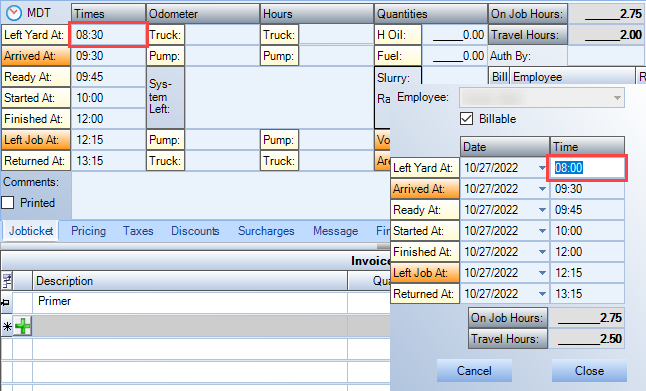The width and height of the screenshot is (646, 391).
Task: Click the Cancel button
Action: pos(474,370)
